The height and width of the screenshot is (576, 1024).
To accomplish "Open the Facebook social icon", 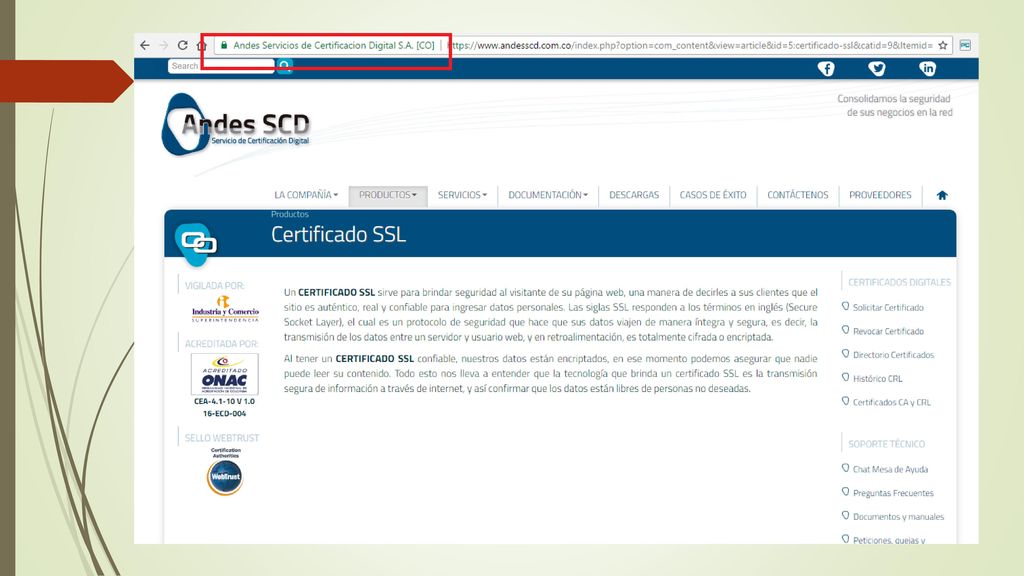I will [826, 69].
